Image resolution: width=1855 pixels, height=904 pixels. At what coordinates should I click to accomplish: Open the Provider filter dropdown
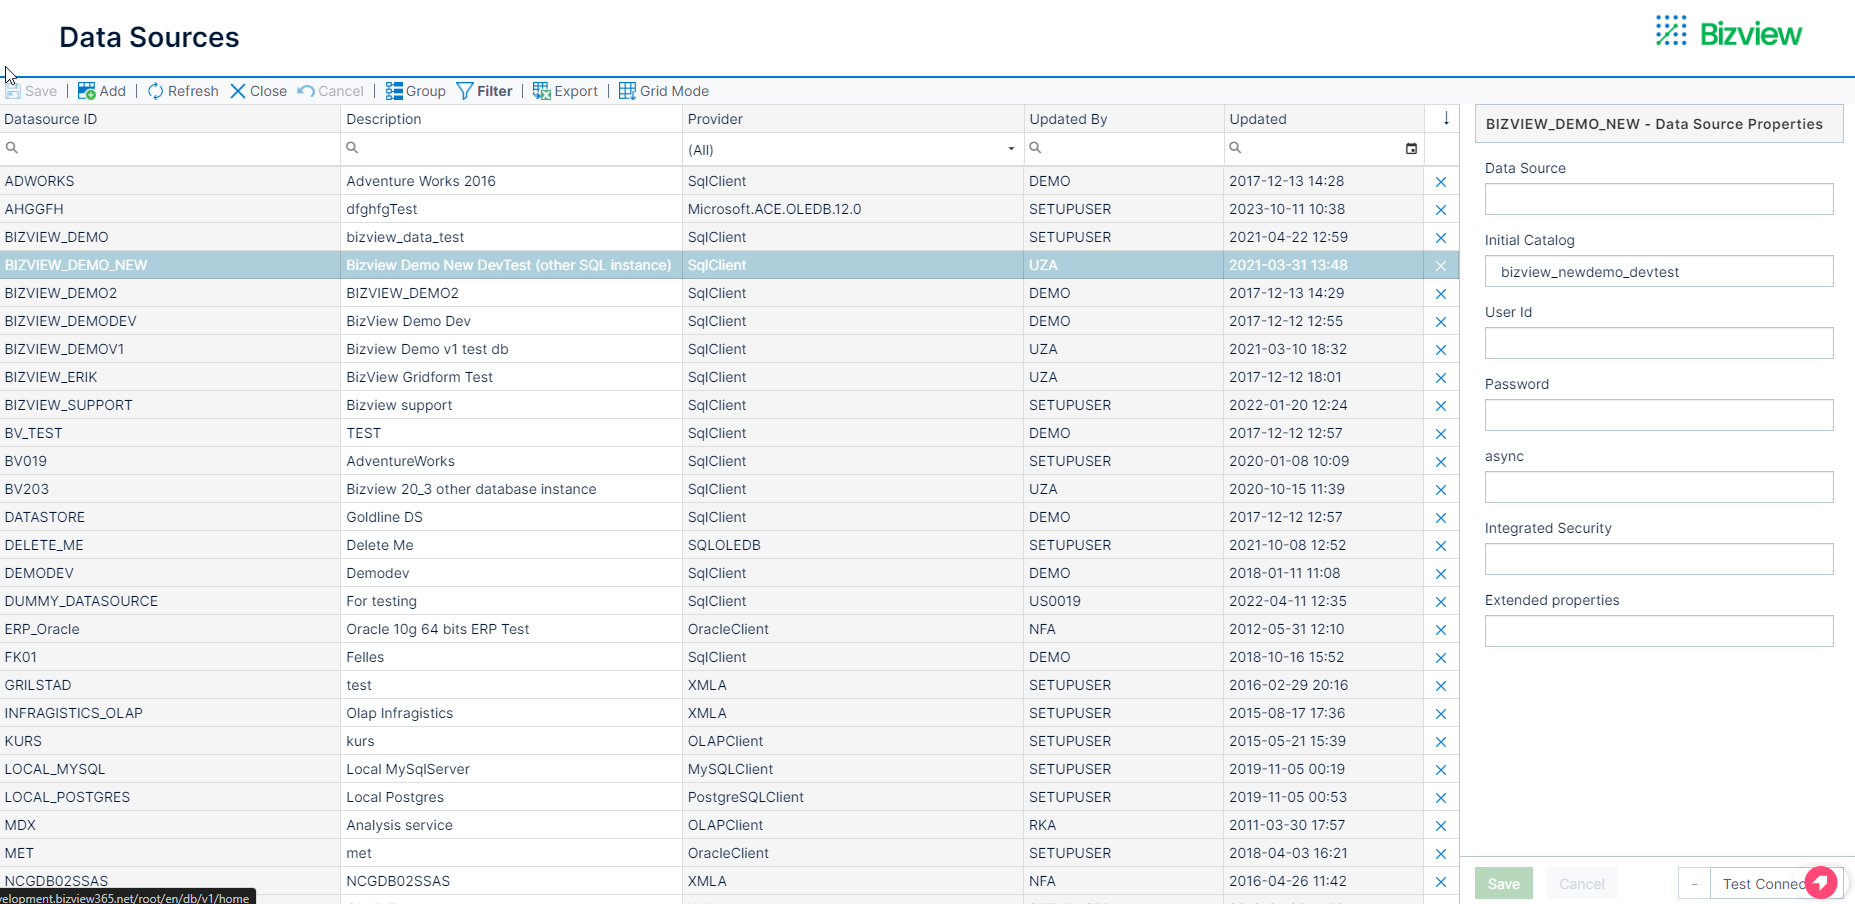[x=1011, y=149]
